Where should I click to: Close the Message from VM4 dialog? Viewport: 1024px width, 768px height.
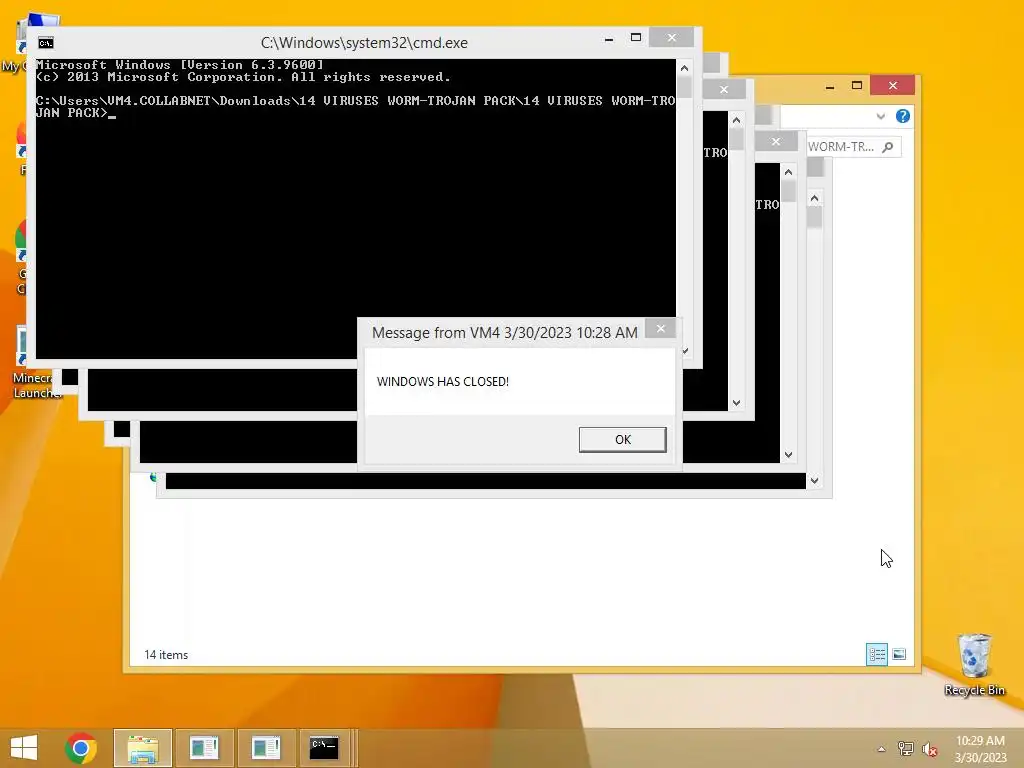point(660,328)
